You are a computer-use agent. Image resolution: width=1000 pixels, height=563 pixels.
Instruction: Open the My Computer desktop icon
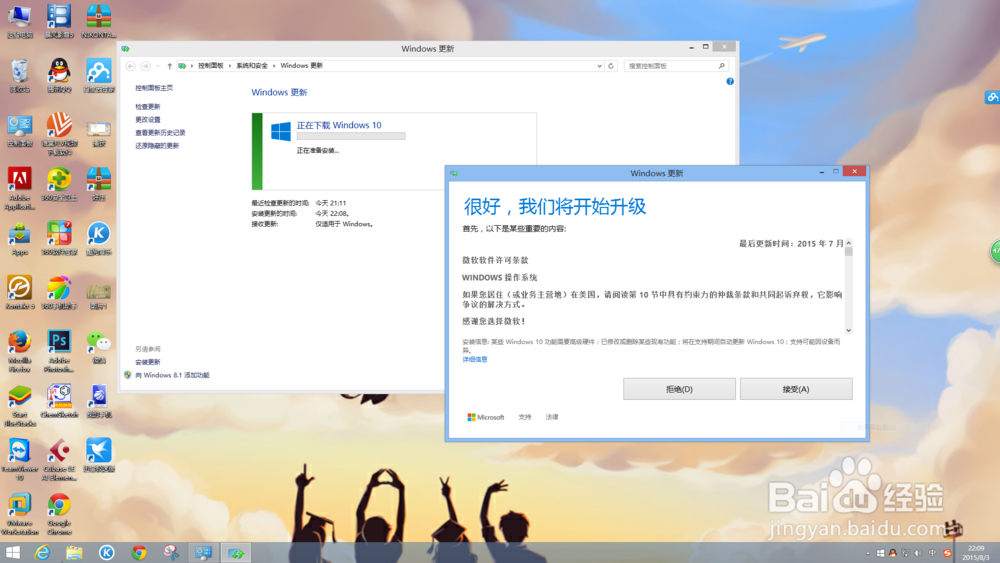[20, 21]
